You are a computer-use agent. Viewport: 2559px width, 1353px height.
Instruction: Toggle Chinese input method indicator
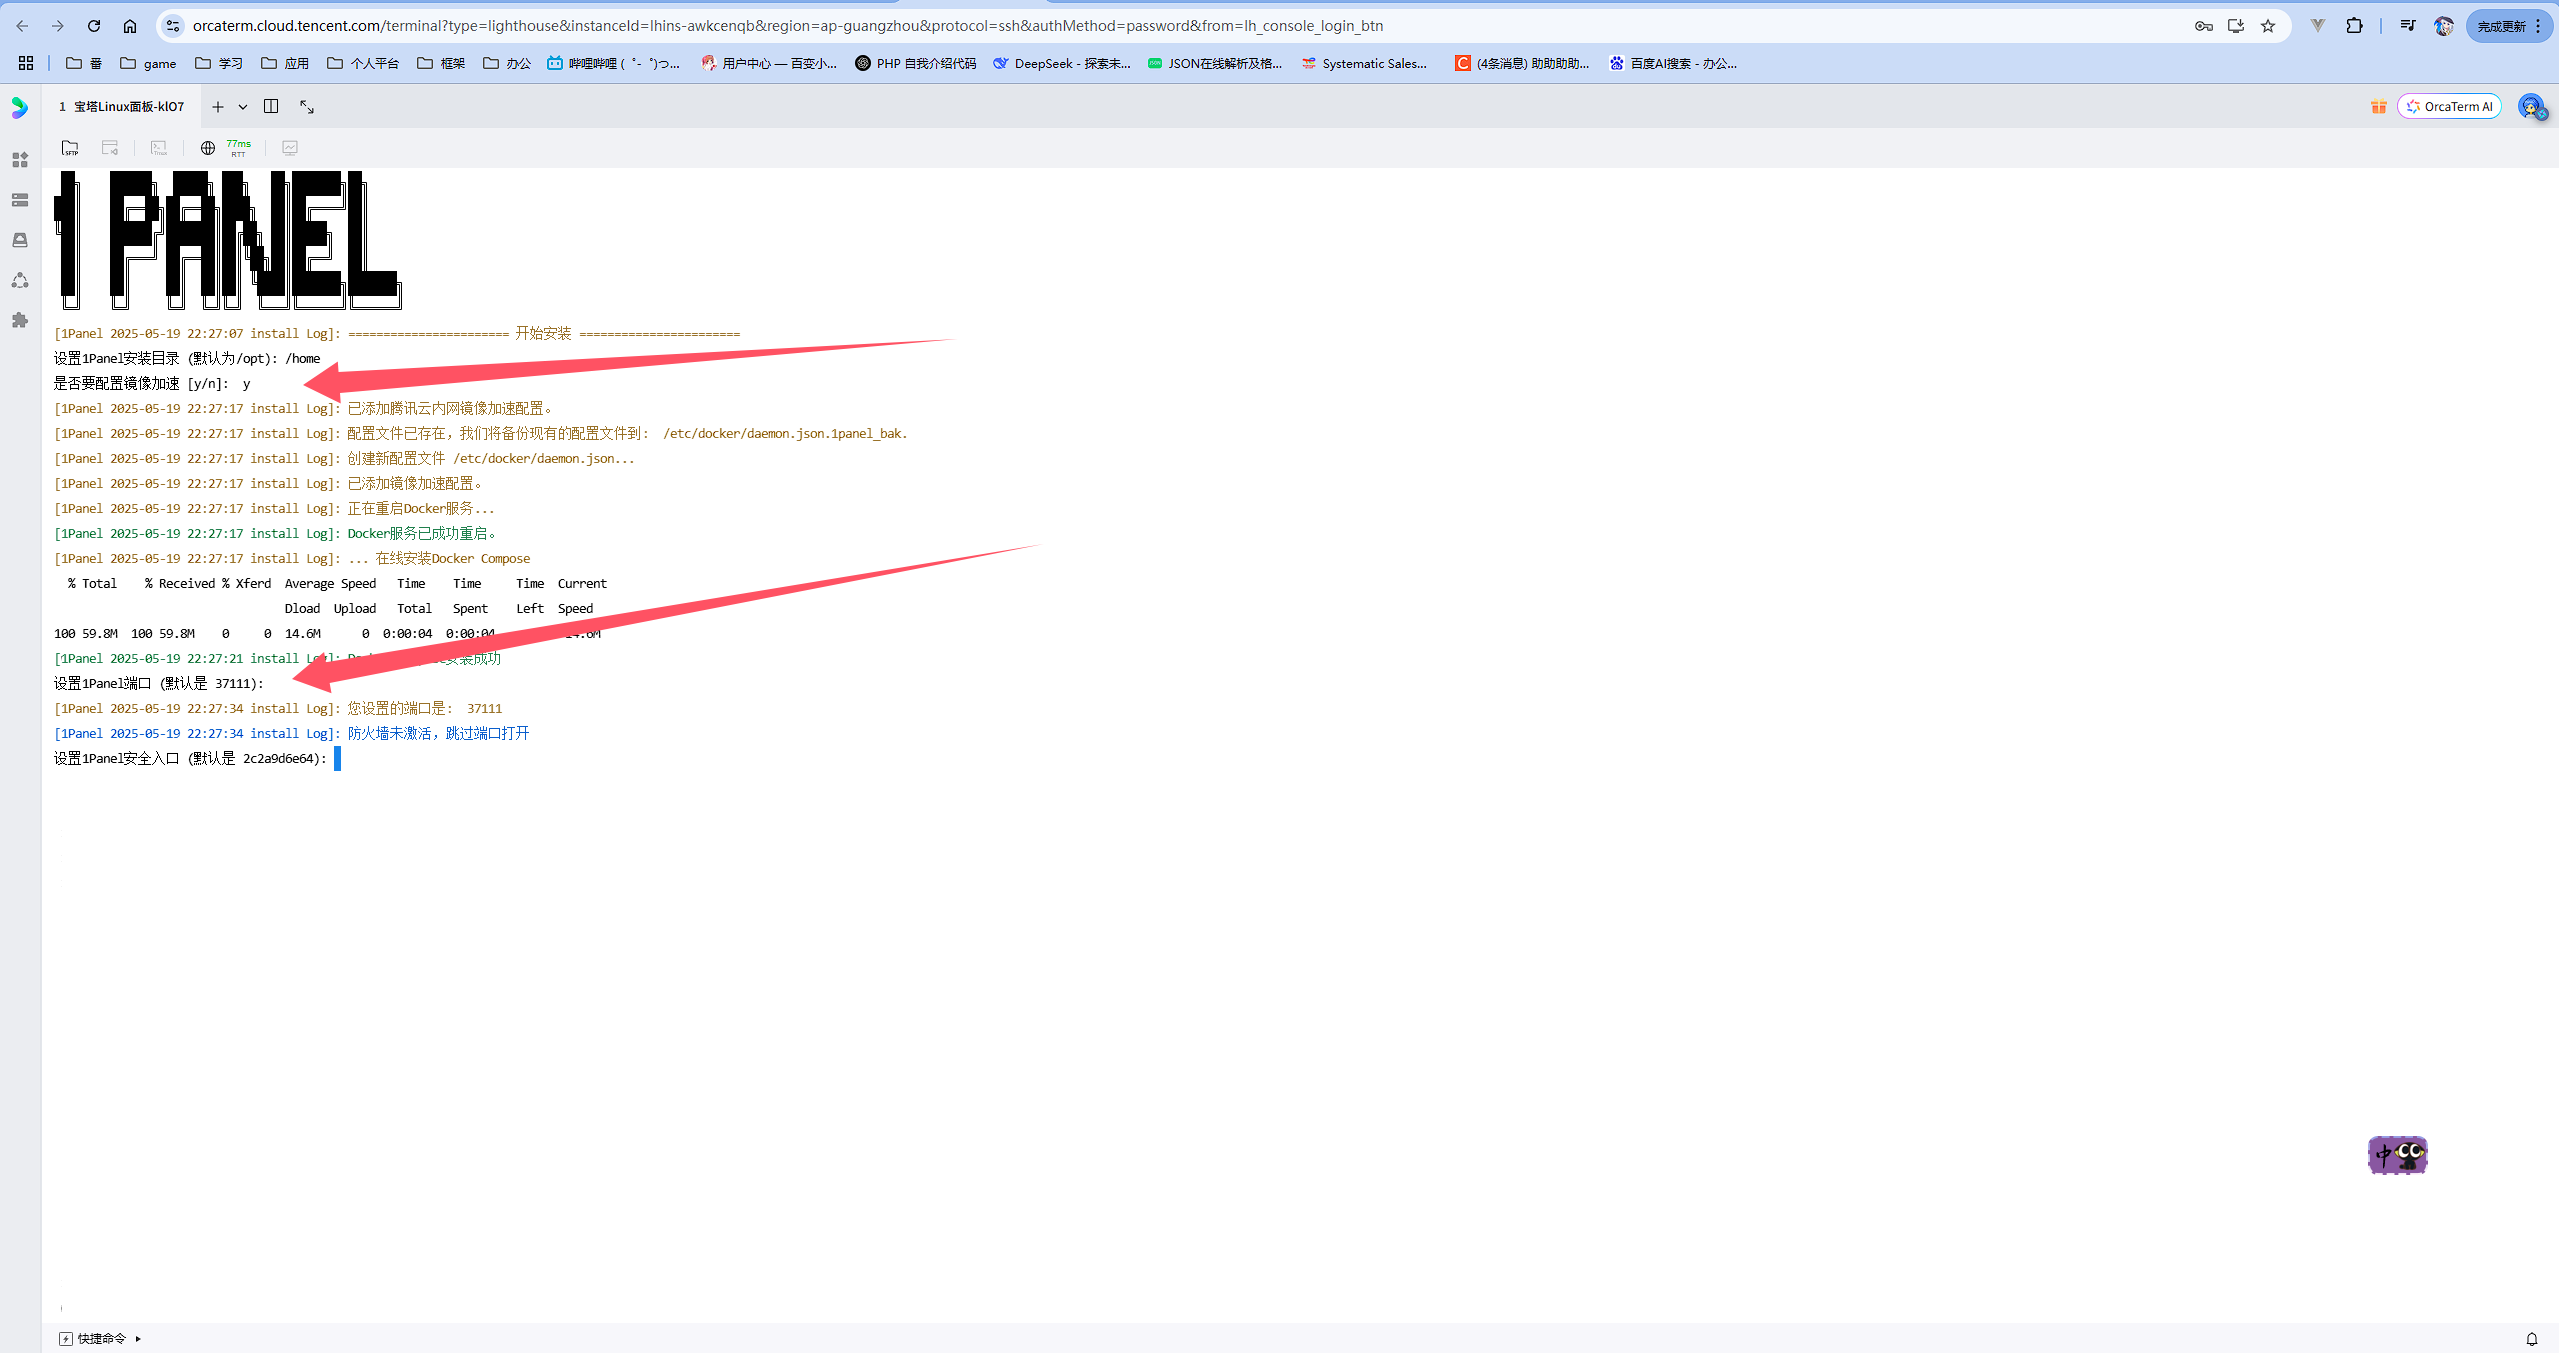point(2397,1155)
